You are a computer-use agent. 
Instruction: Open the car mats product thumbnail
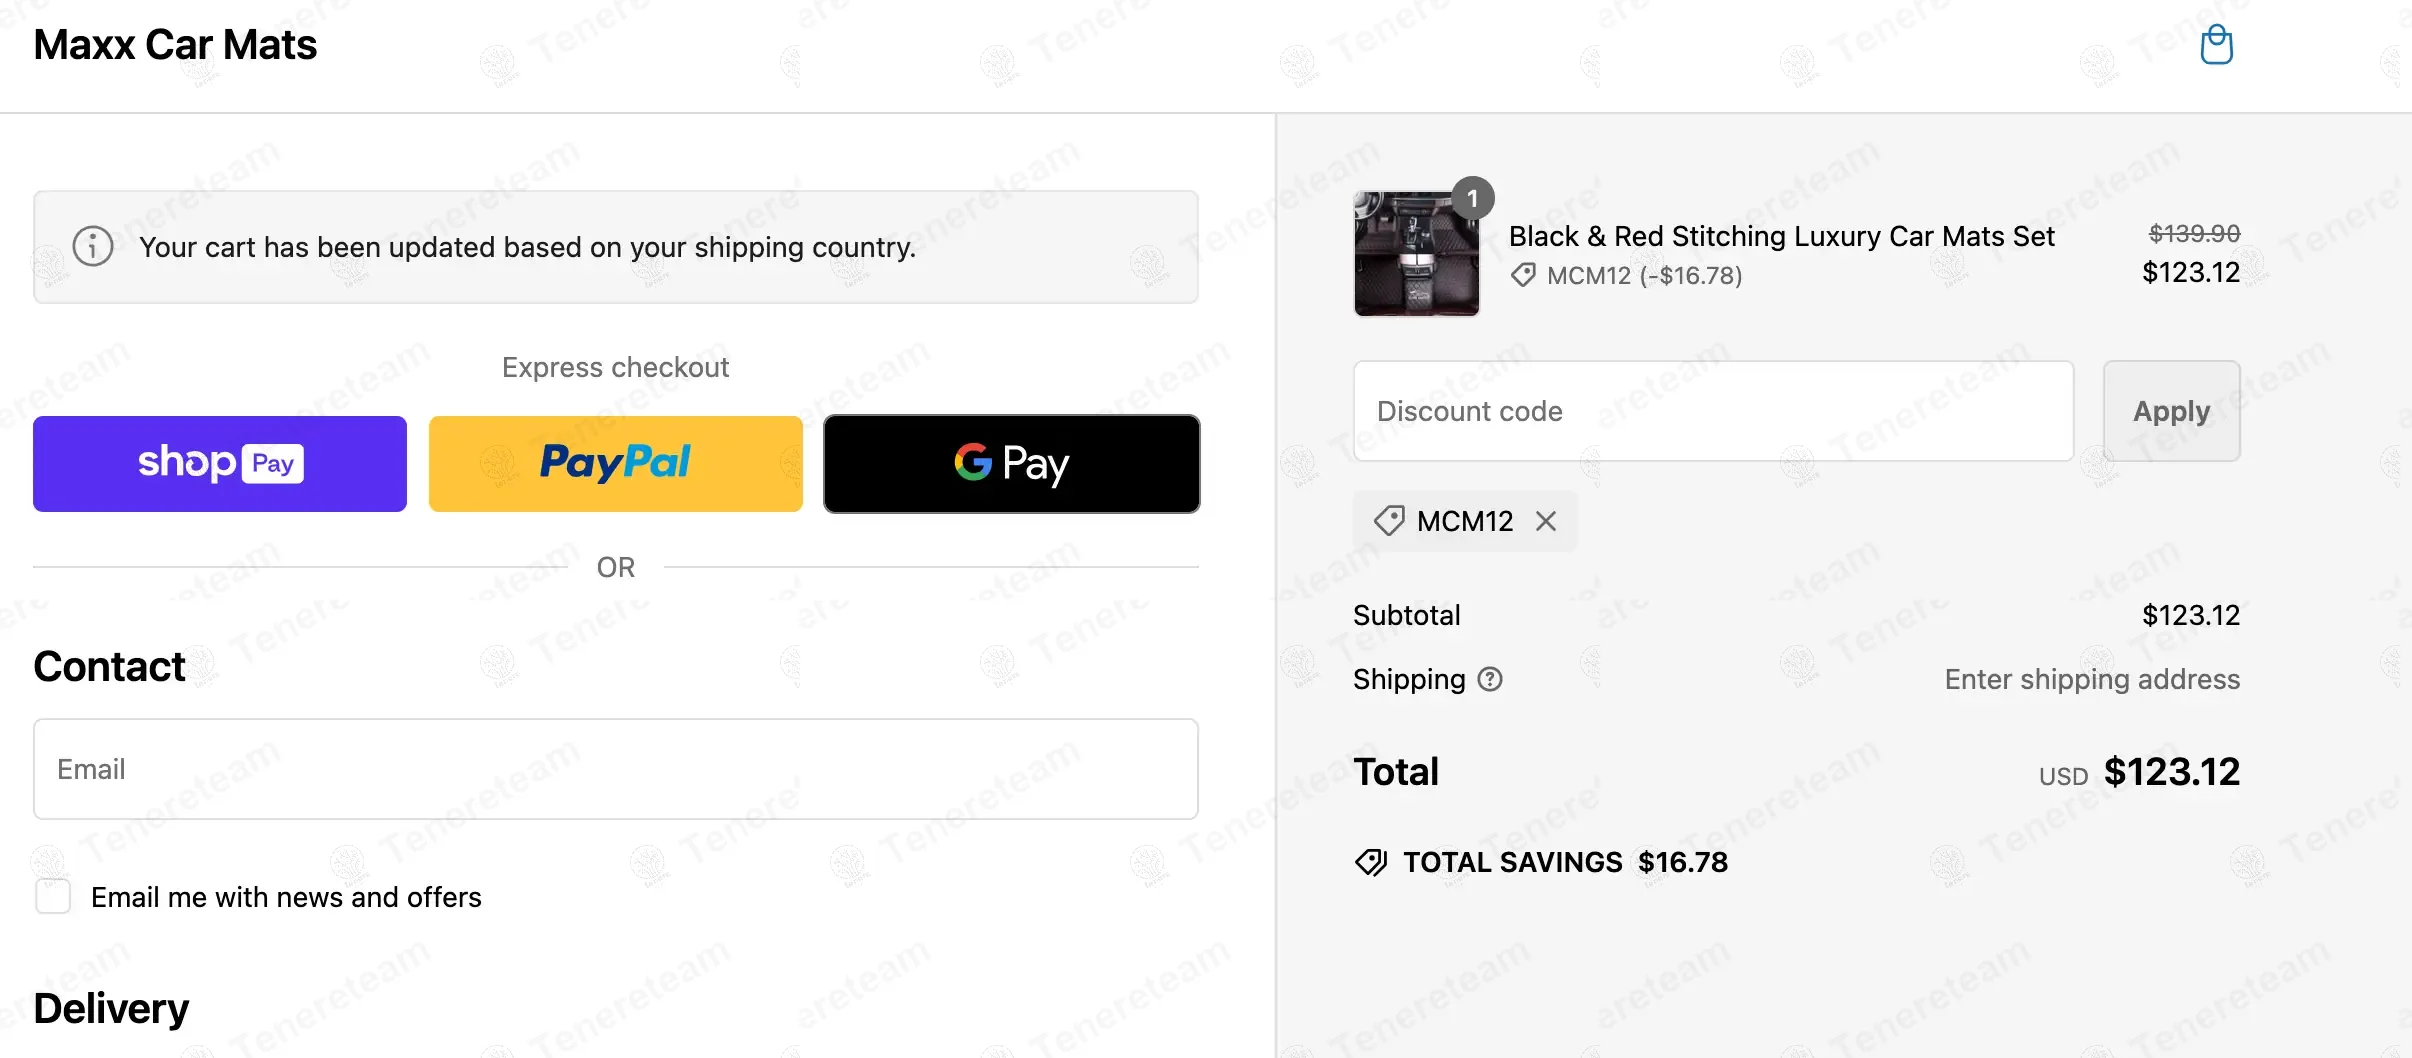click(x=1416, y=255)
